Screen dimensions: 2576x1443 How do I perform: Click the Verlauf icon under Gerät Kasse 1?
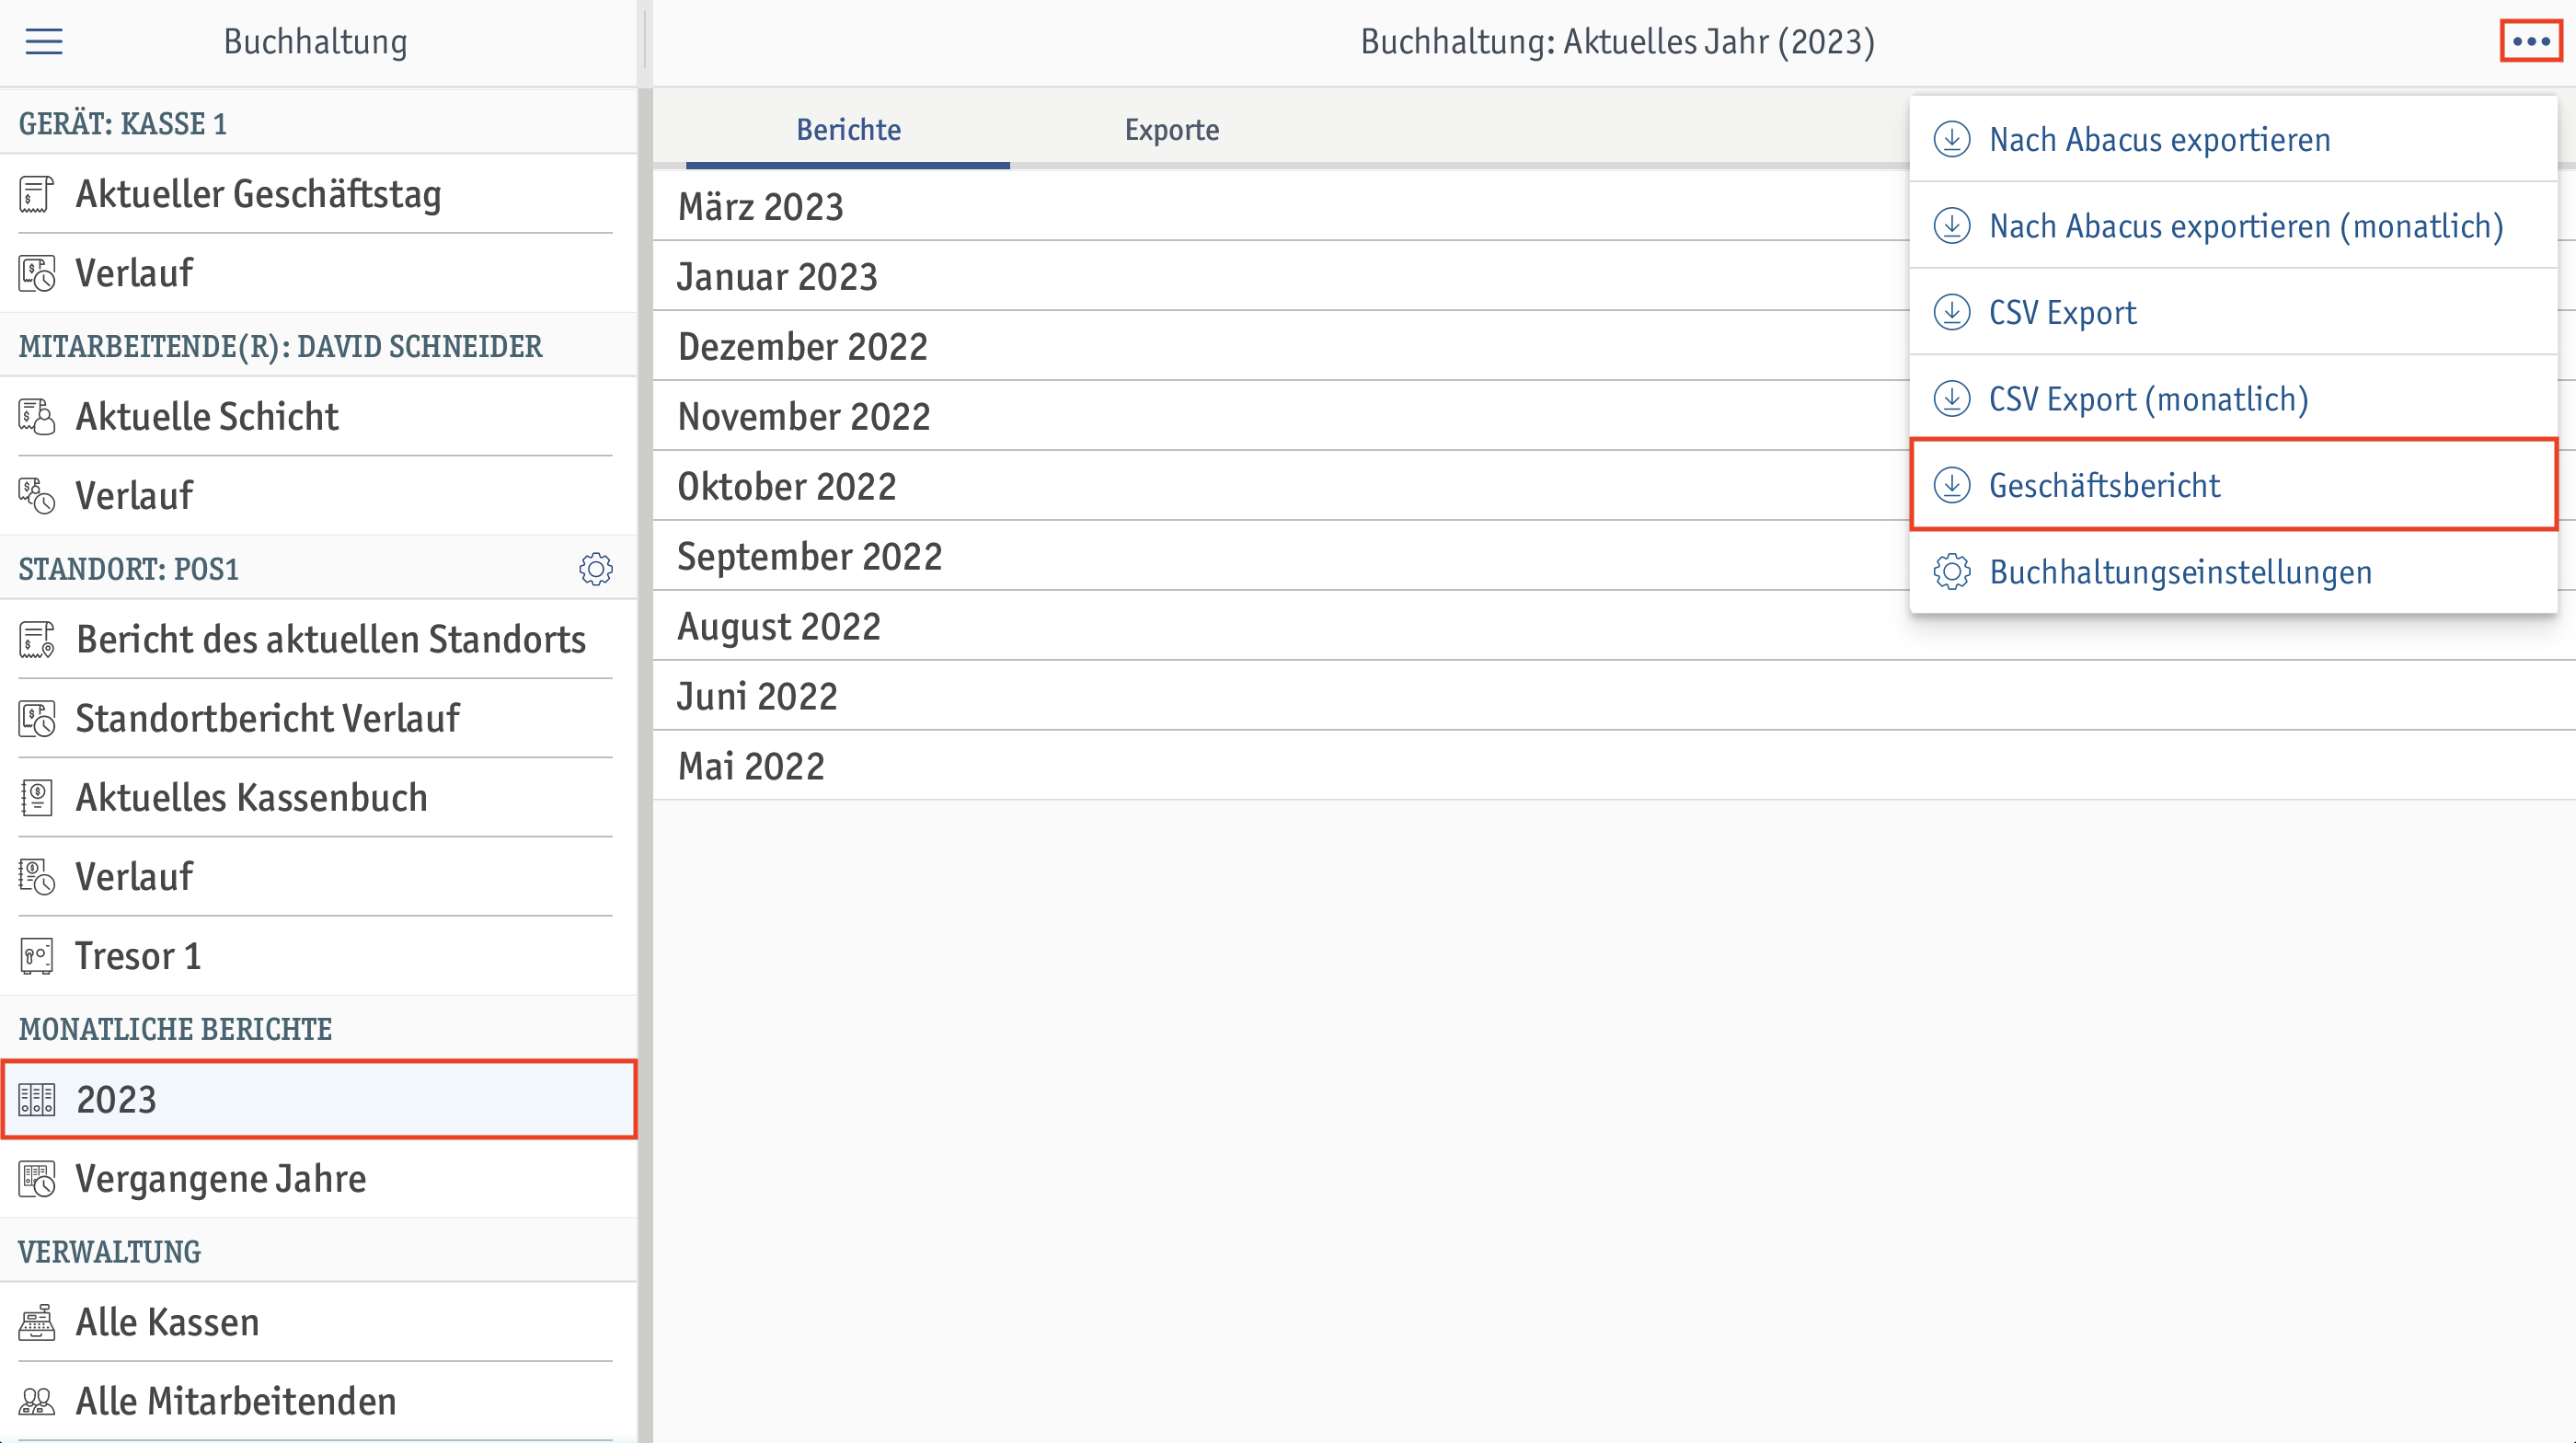click(37, 273)
